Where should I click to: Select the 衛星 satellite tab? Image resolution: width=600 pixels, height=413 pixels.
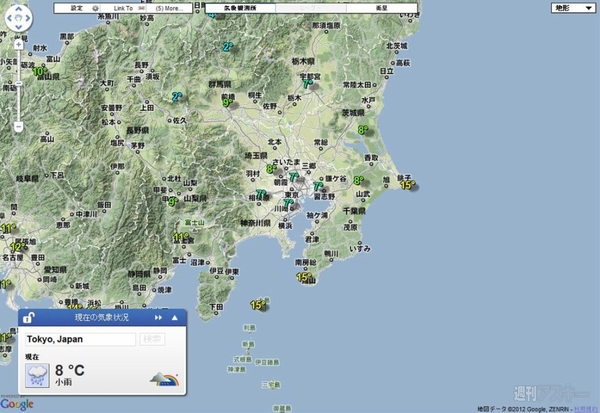click(x=382, y=8)
